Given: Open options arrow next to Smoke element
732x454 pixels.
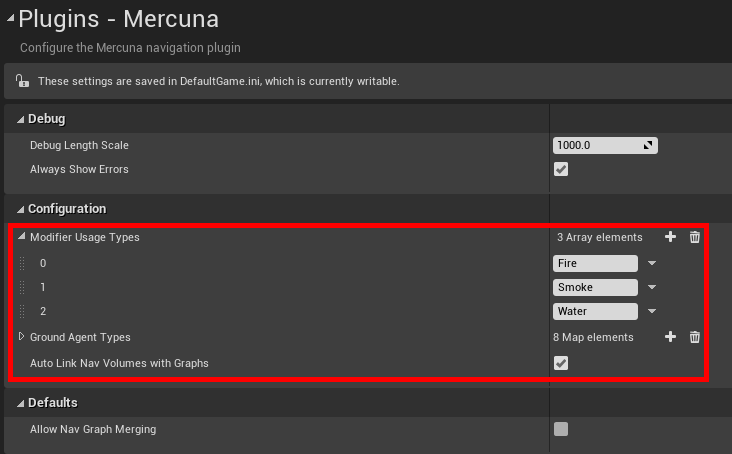Looking at the screenshot, I should (x=652, y=288).
